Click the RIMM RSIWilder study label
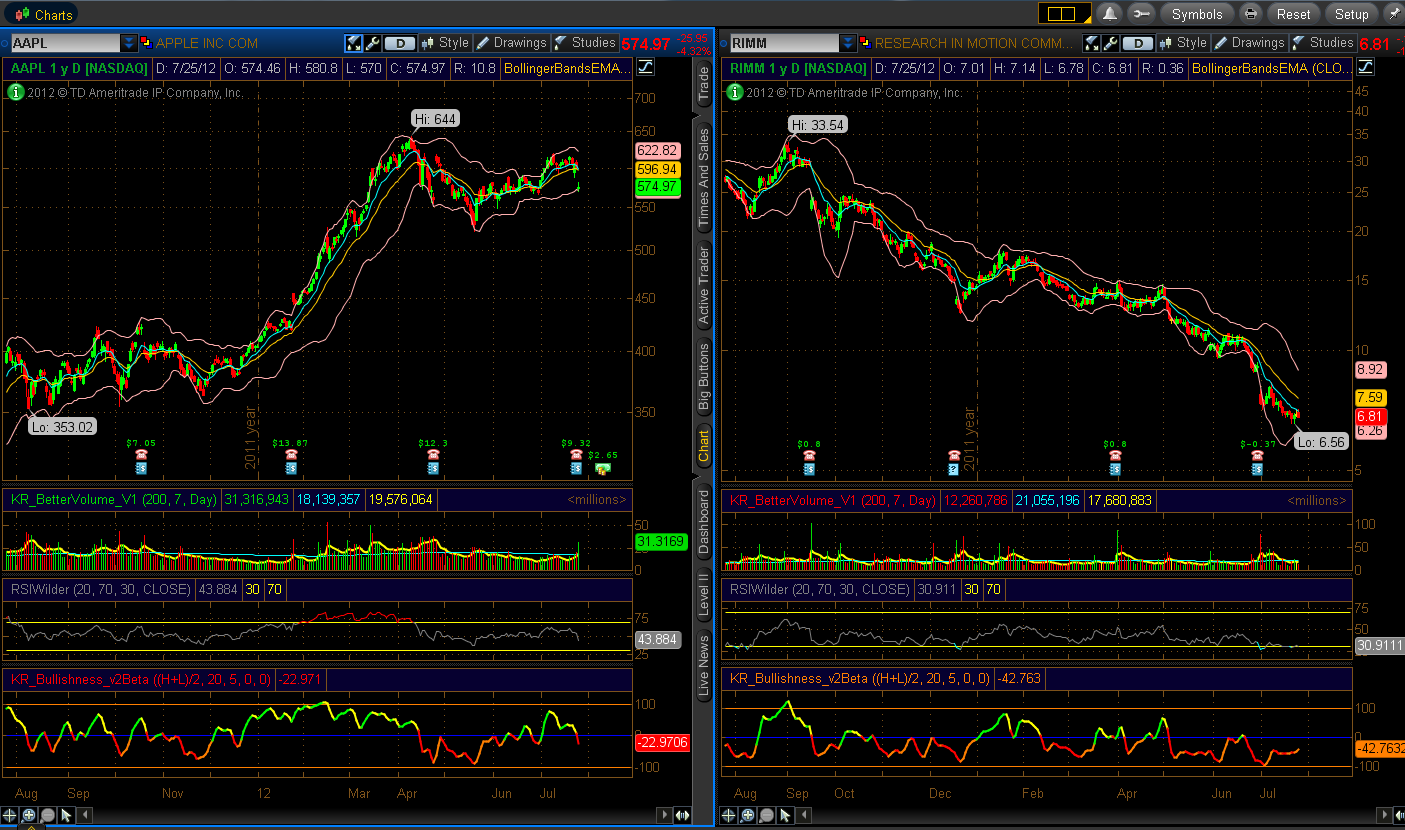 (820, 590)
